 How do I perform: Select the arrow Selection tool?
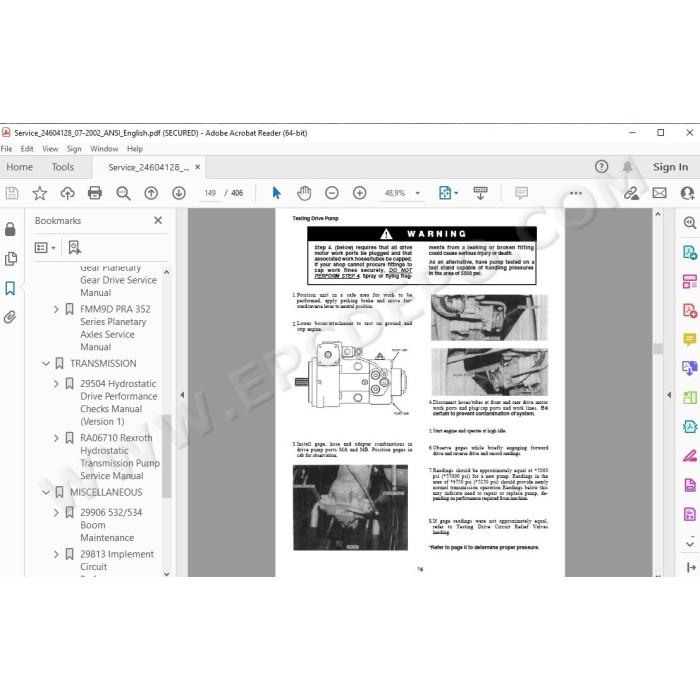coord(276,193)
